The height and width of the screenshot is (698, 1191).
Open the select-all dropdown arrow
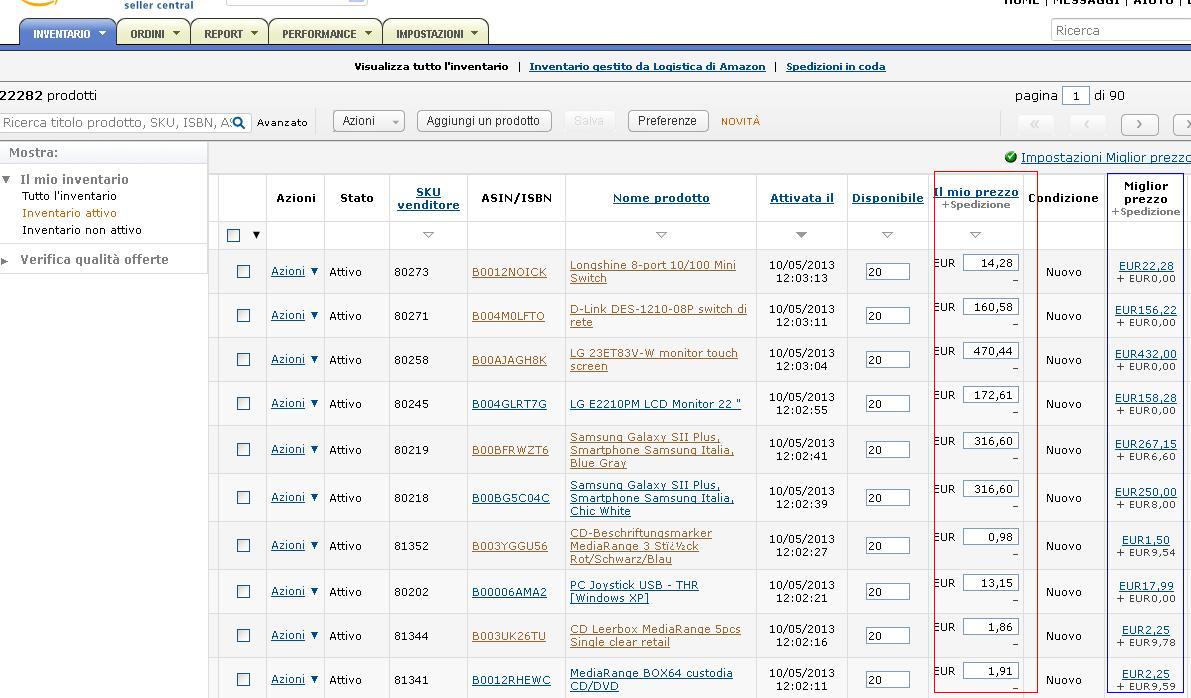(256, 235)
